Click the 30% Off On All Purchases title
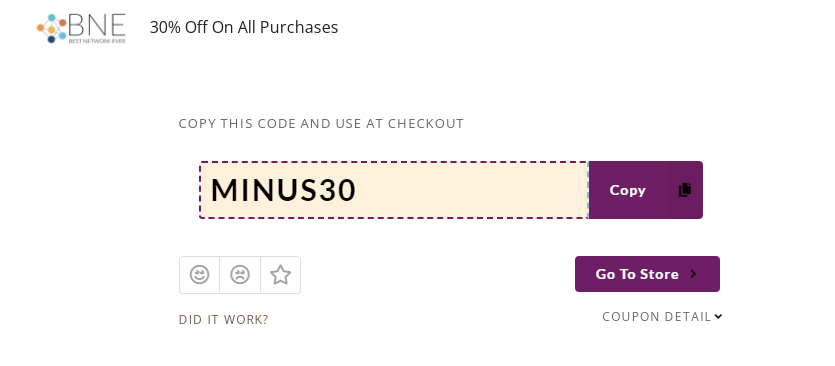Image resolution: width=835 pixels, height=366 pixels. tap(244, 27)
